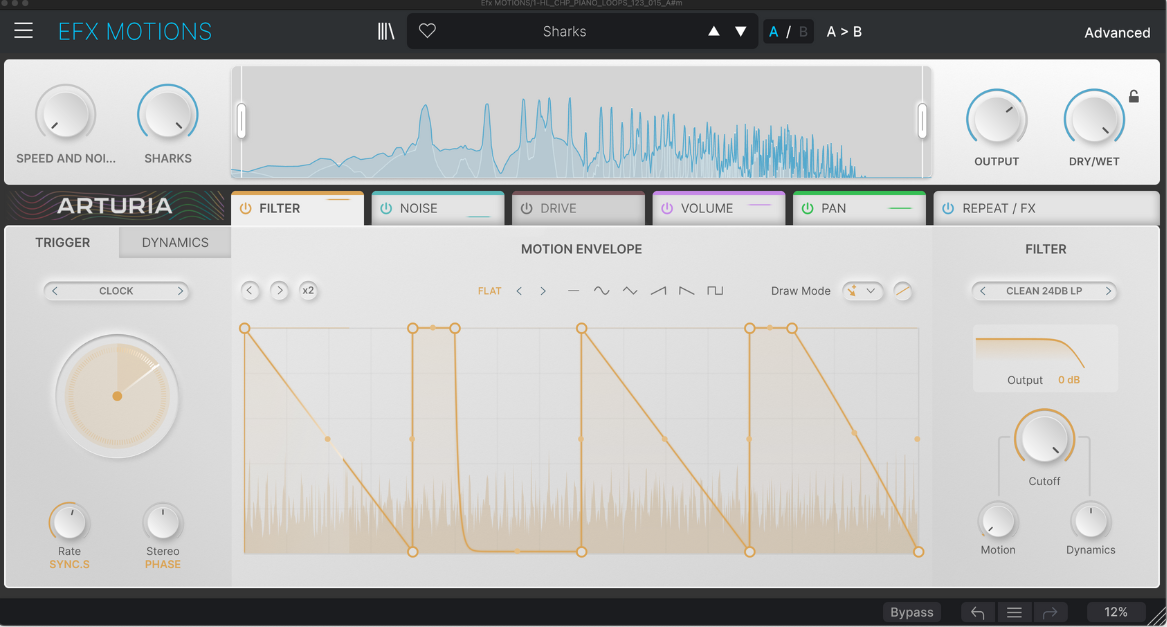
Task: Click the DRY/WET knob
Action: coord(1093,119)
